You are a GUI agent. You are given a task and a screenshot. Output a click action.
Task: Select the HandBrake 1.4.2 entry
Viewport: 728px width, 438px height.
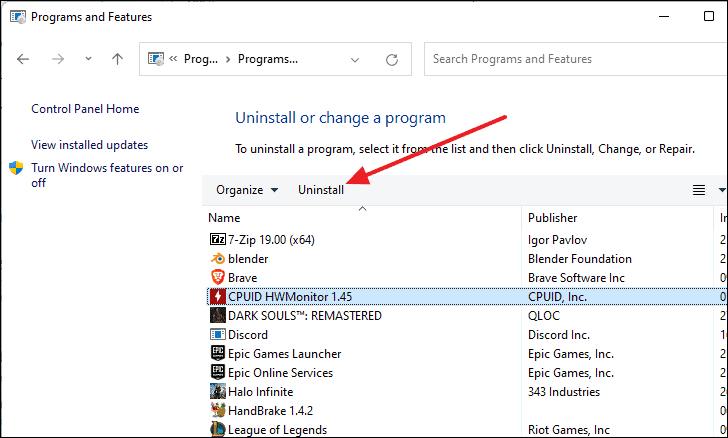[270, 411]
